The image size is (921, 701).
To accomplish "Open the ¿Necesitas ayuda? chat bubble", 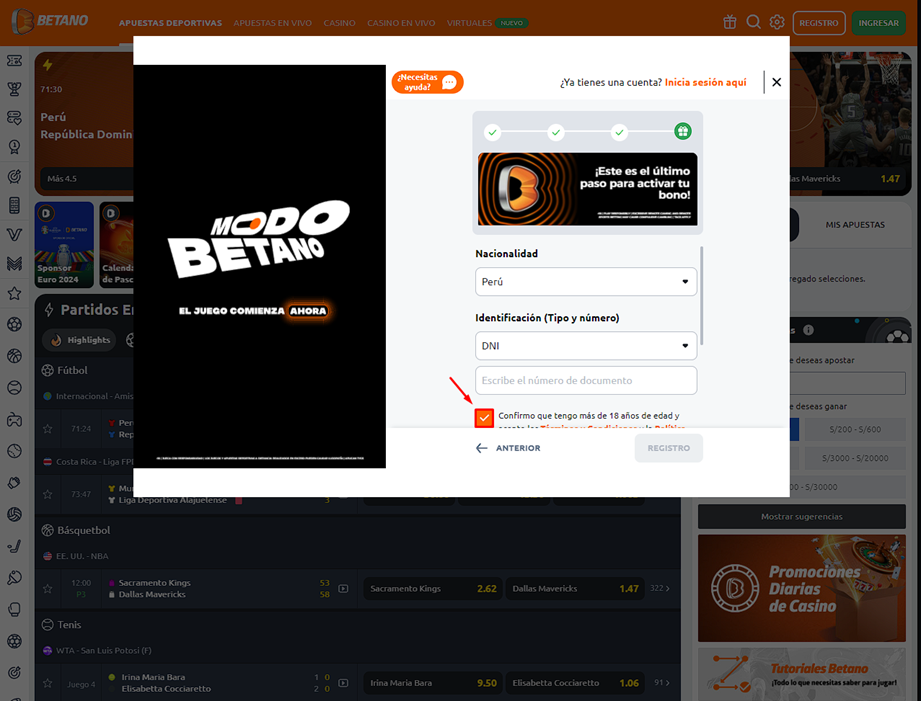I will tap(428, 82).
